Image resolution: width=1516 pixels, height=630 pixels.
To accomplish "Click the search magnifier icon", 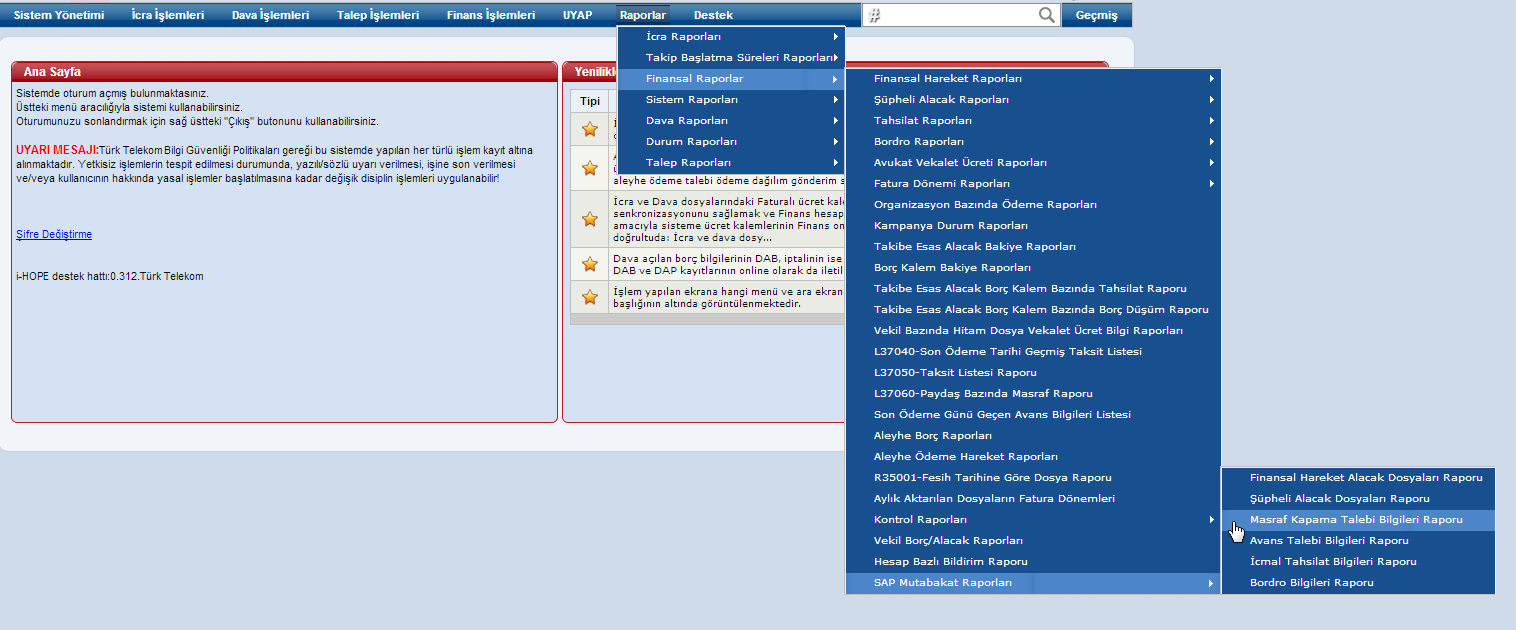I will (1047, 15).
